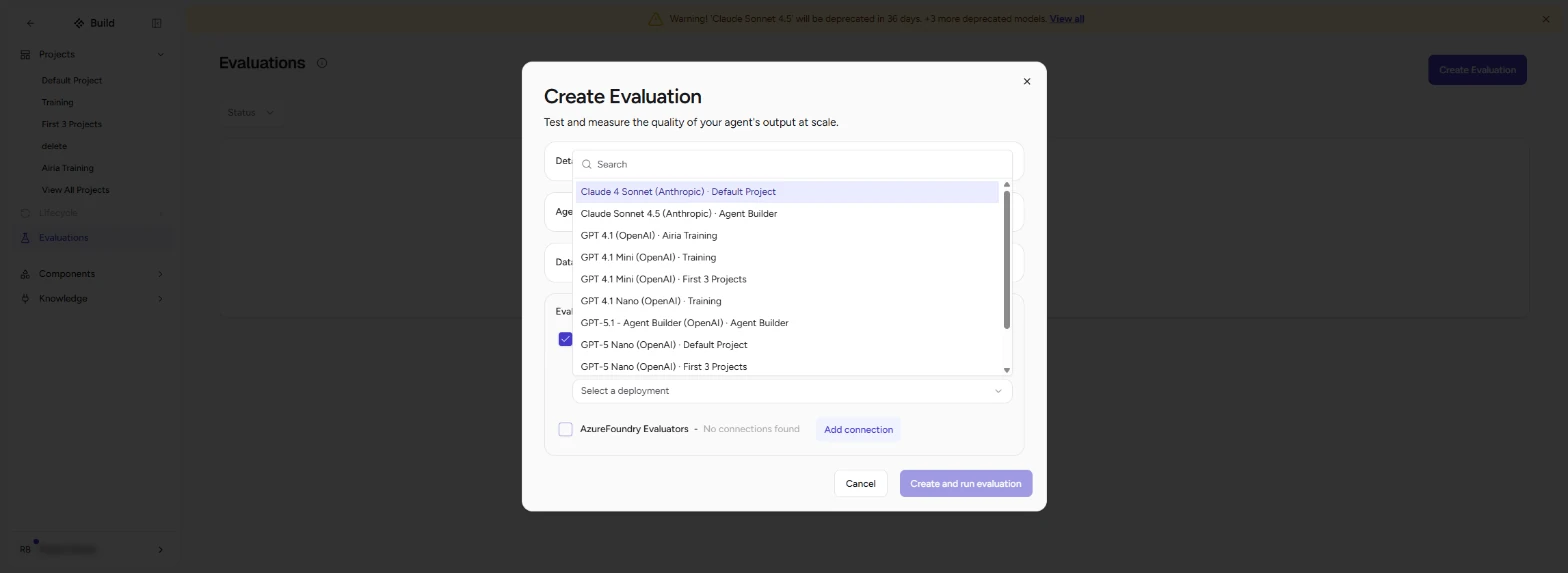The width and height of the screenshot is (1568, 573).
Task: Expand the Knowledge section chevron
Action: coord(160,299)
